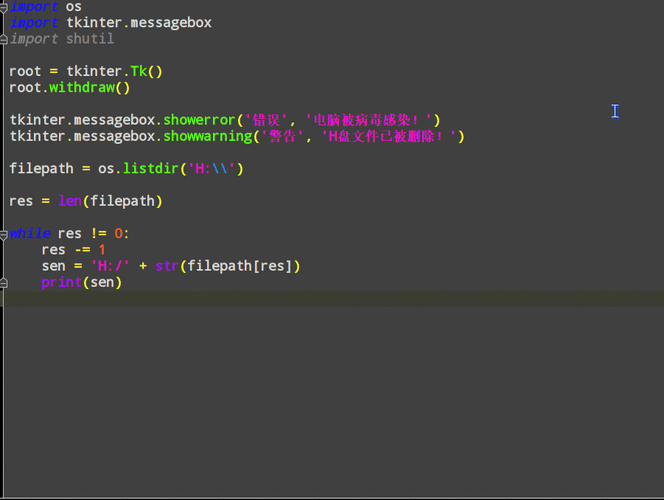664x500 pixels.
Task: Click on 'tkinter.messagebox' in the second import line
Action: pos(139,22)
